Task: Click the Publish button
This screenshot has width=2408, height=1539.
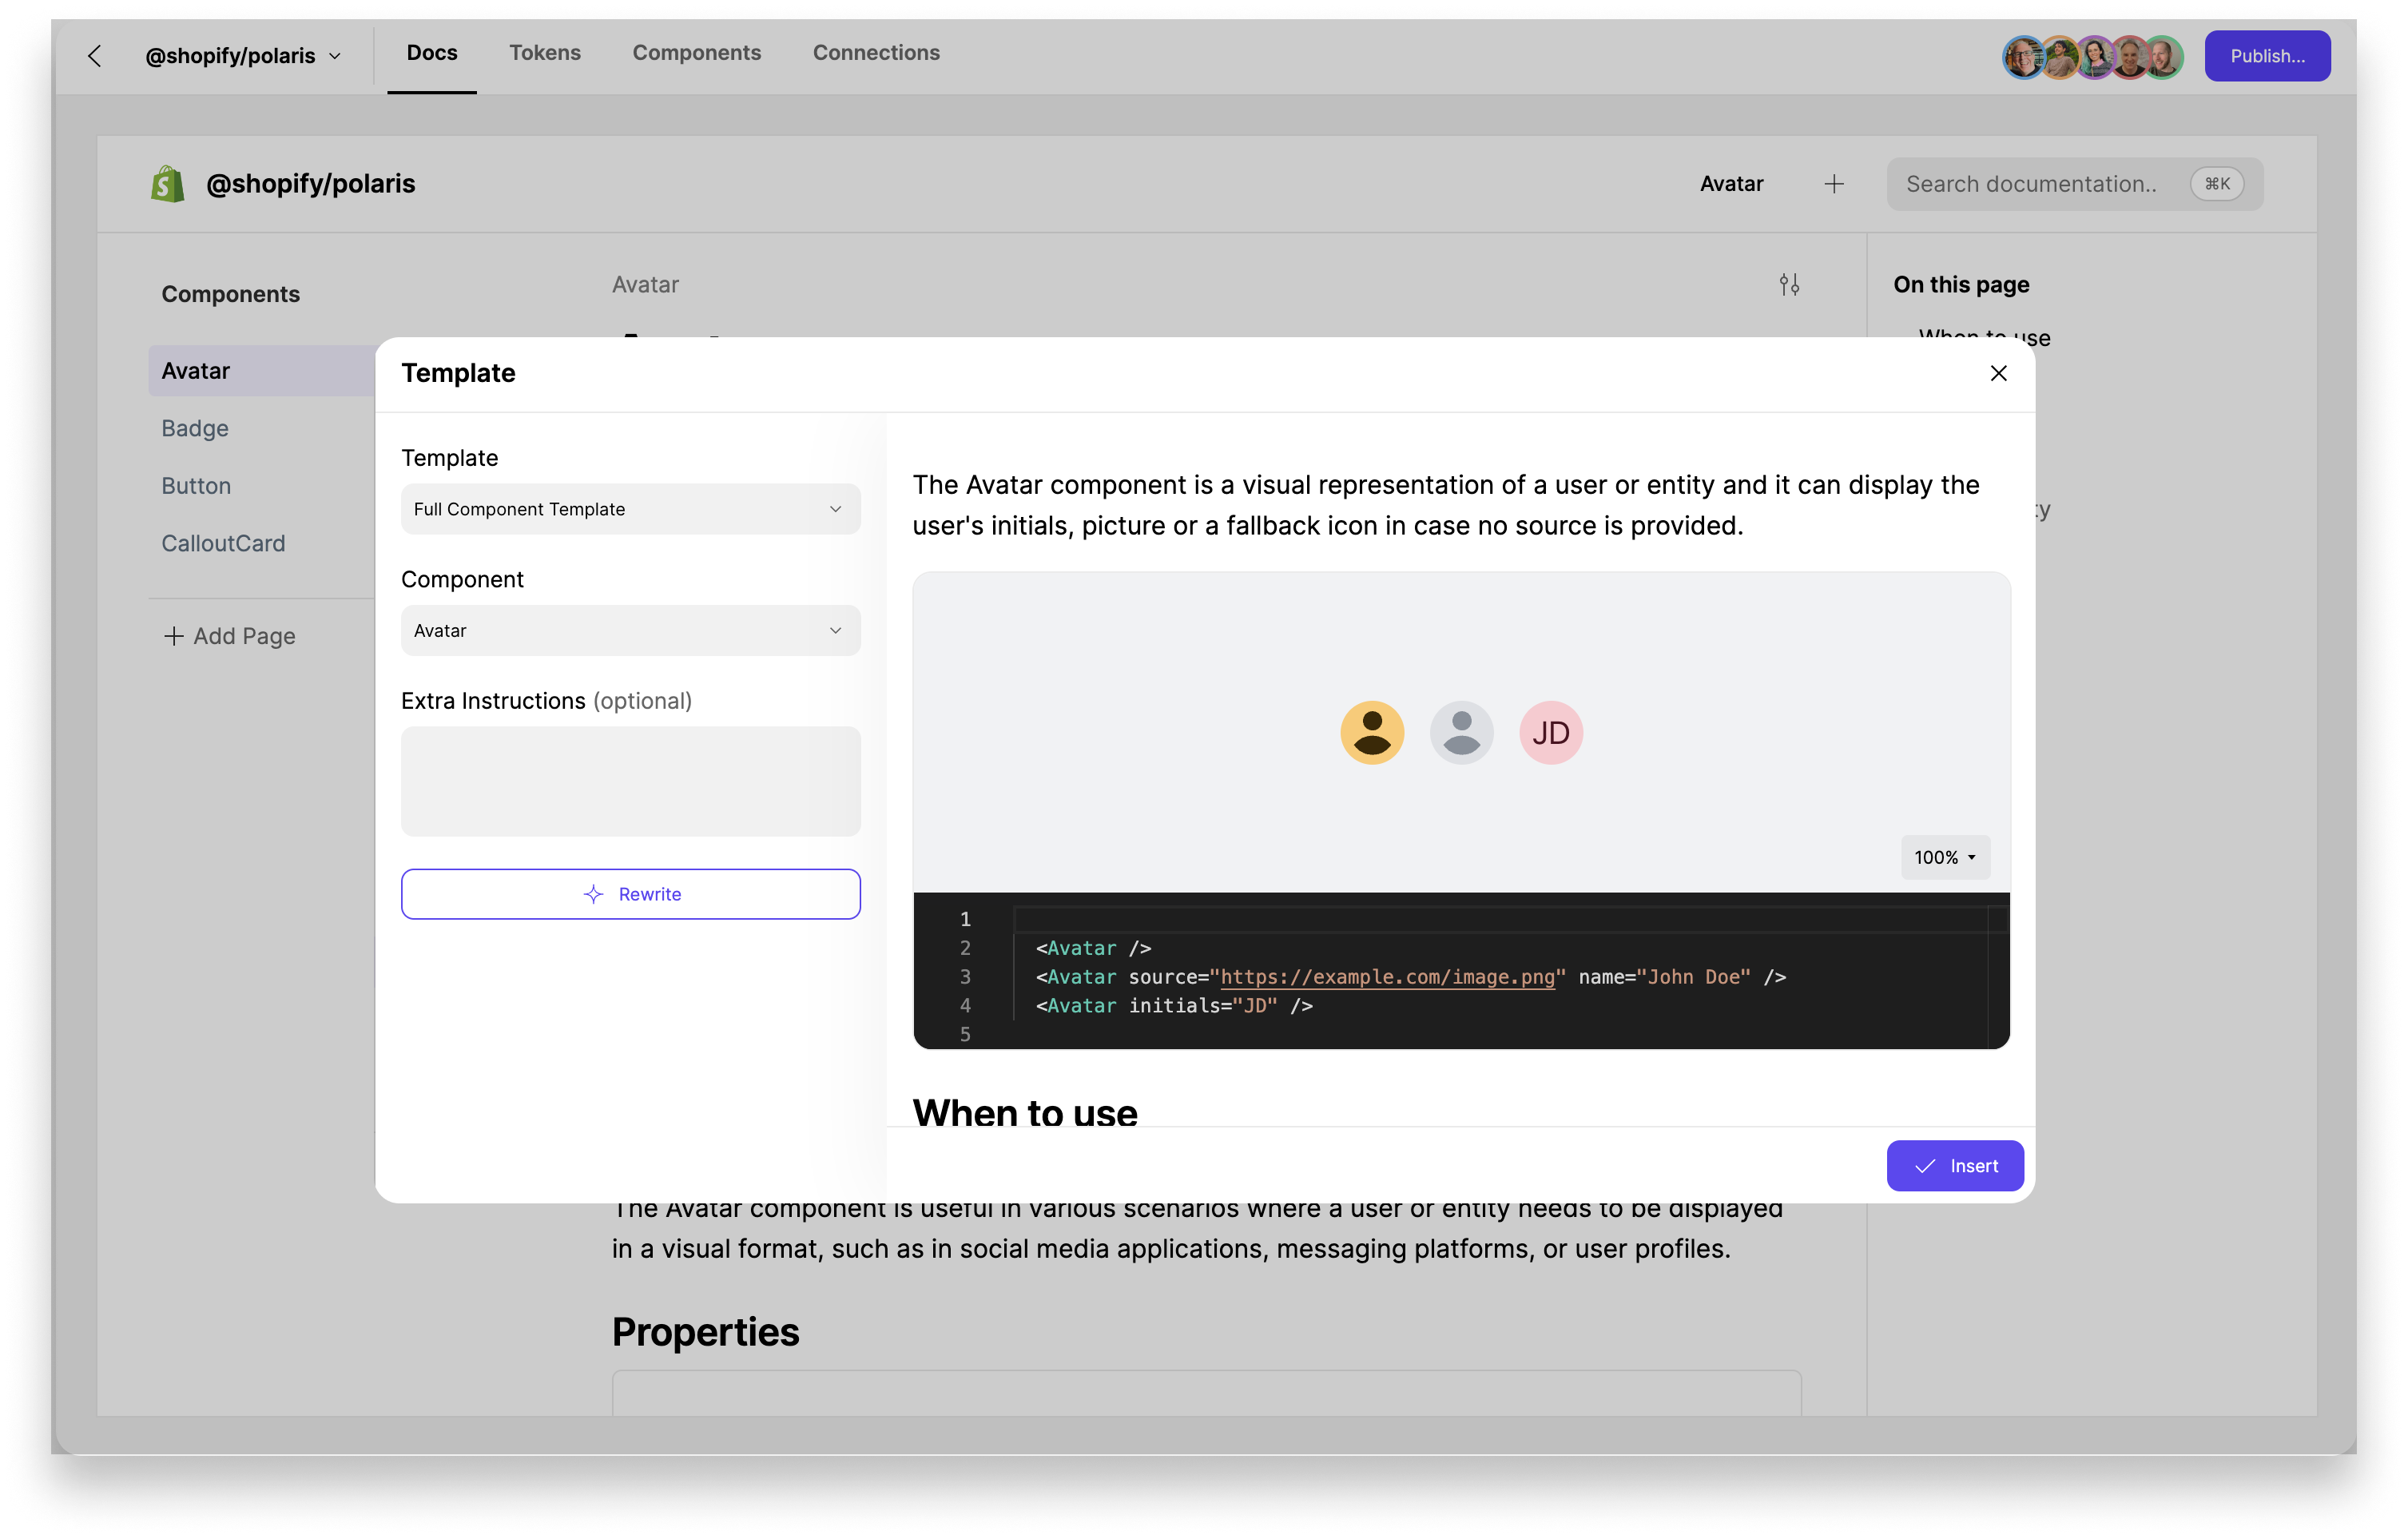Action: point(2267,56)
